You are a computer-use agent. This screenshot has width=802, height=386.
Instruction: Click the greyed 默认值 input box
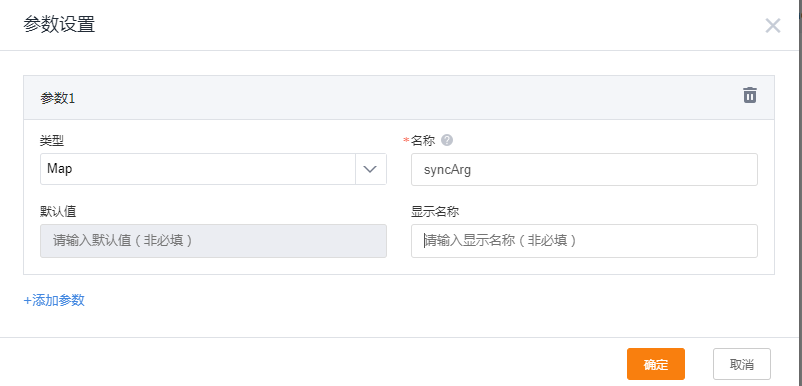point(213,241)
